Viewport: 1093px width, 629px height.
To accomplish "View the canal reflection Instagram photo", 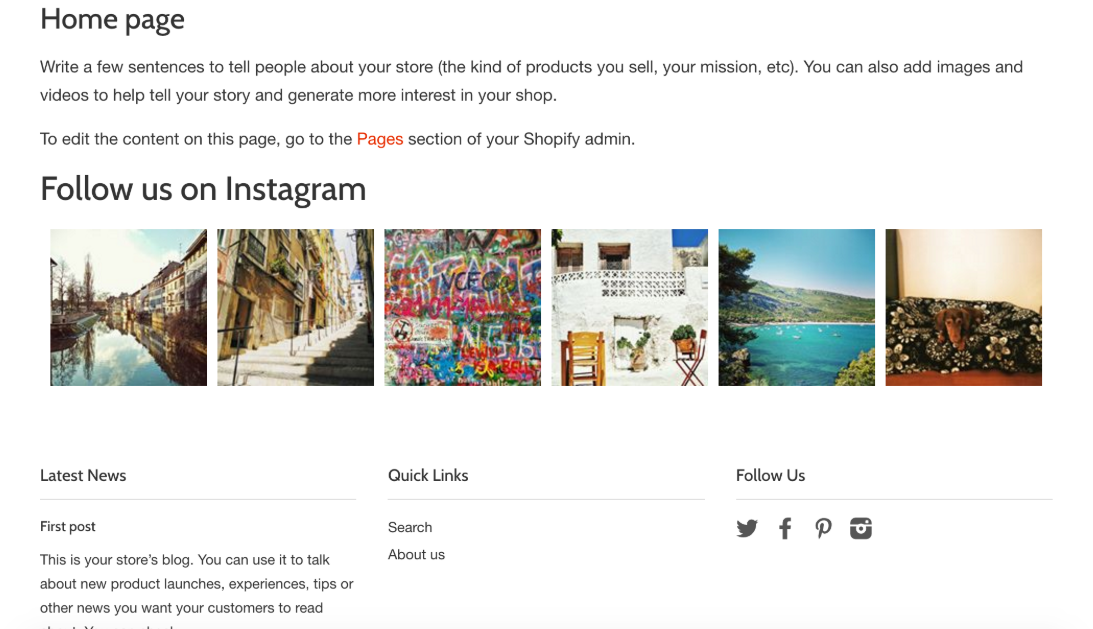I will pos(128,308).
